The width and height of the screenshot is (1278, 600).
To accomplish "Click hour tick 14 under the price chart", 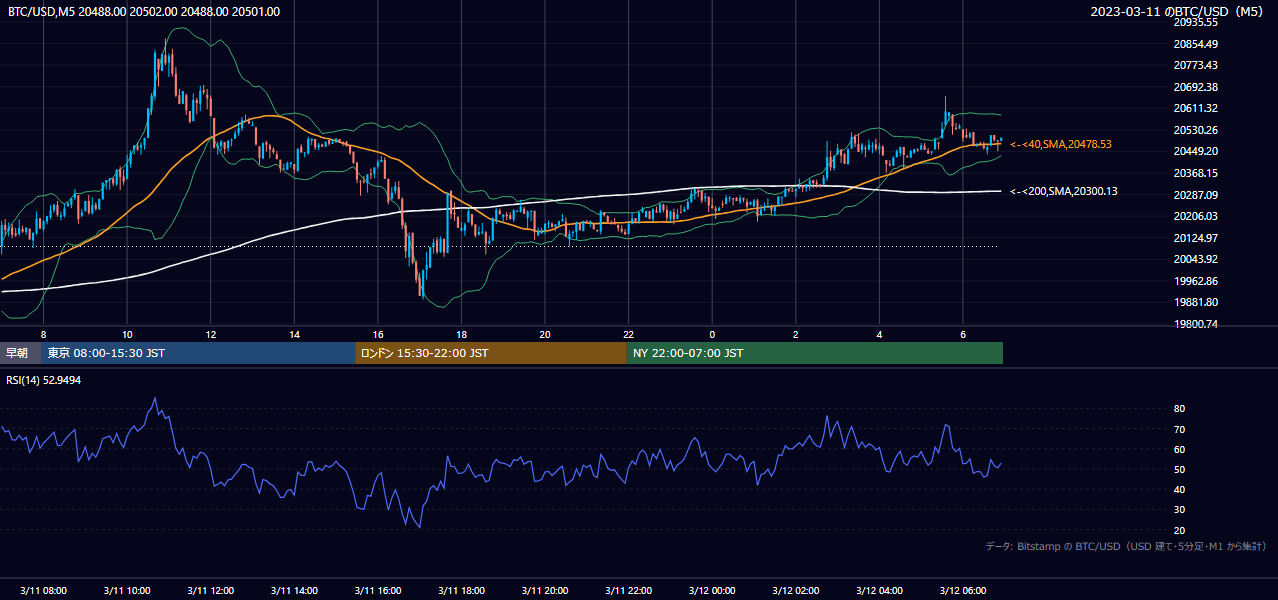I will [x=294, y=334].
